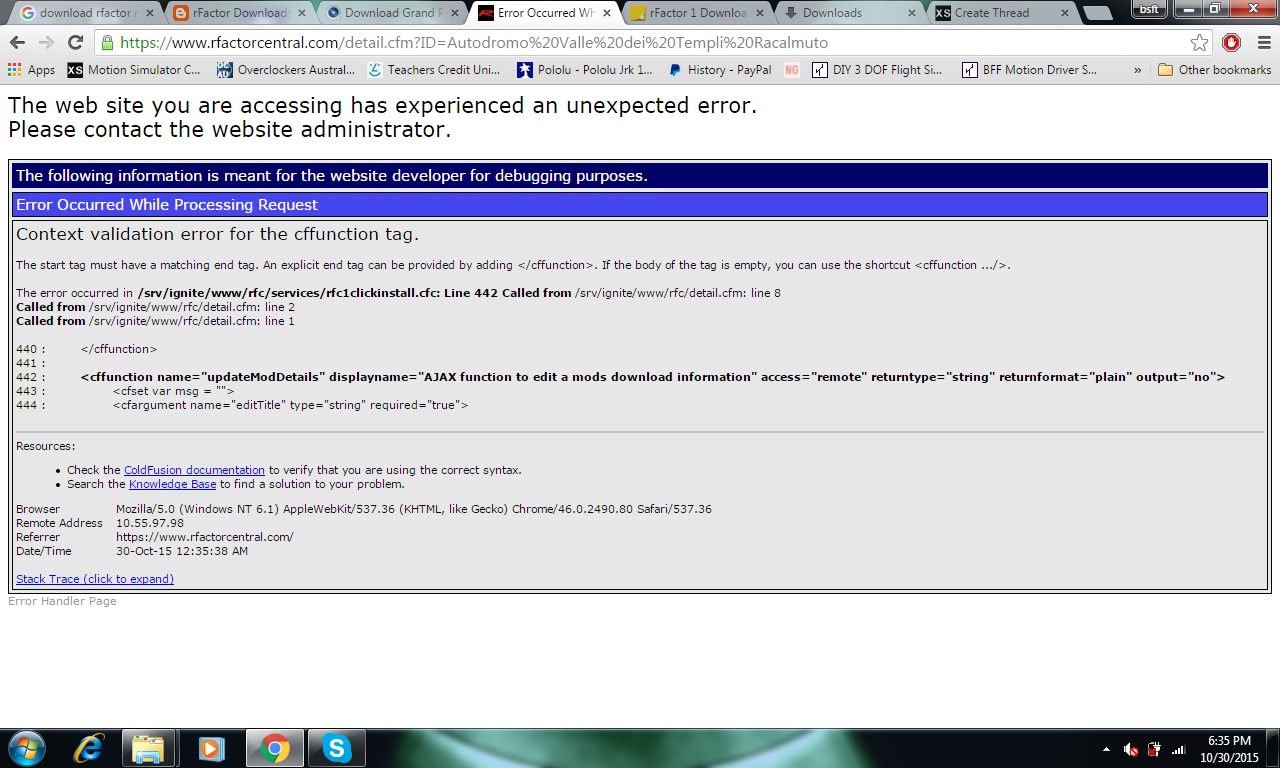Open Windows Explorer from taskbar
1280x768 pixels.
[x=148, y=748]
